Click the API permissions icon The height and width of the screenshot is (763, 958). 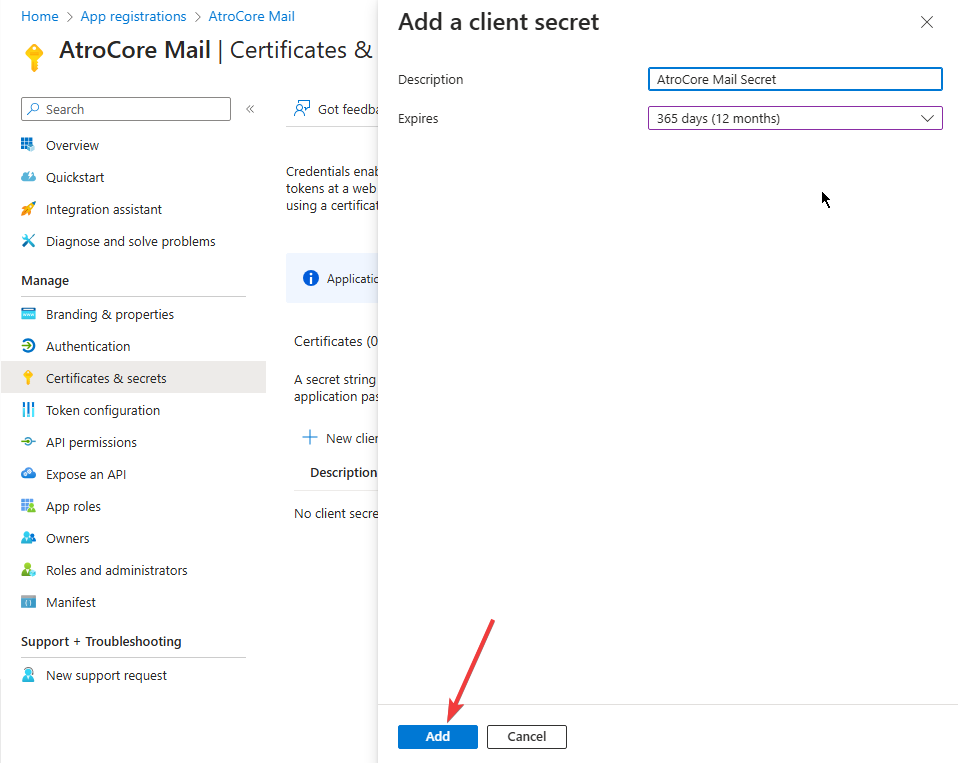pyautogui.click(x=28, y=442)
